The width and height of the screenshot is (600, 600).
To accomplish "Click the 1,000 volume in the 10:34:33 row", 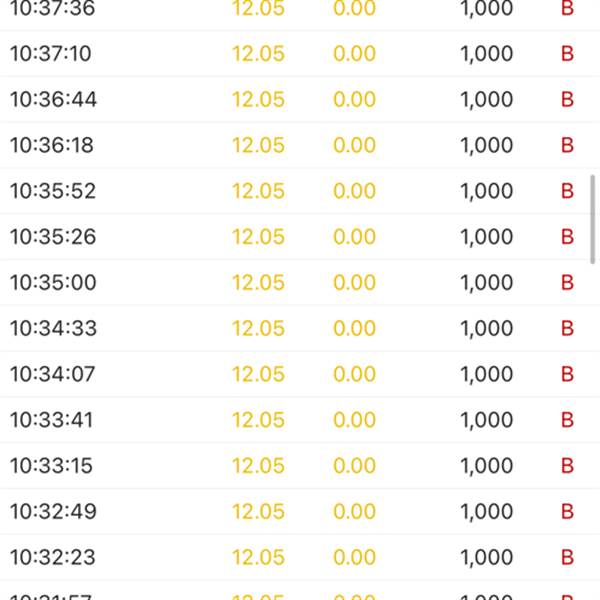I will (486, 329).
